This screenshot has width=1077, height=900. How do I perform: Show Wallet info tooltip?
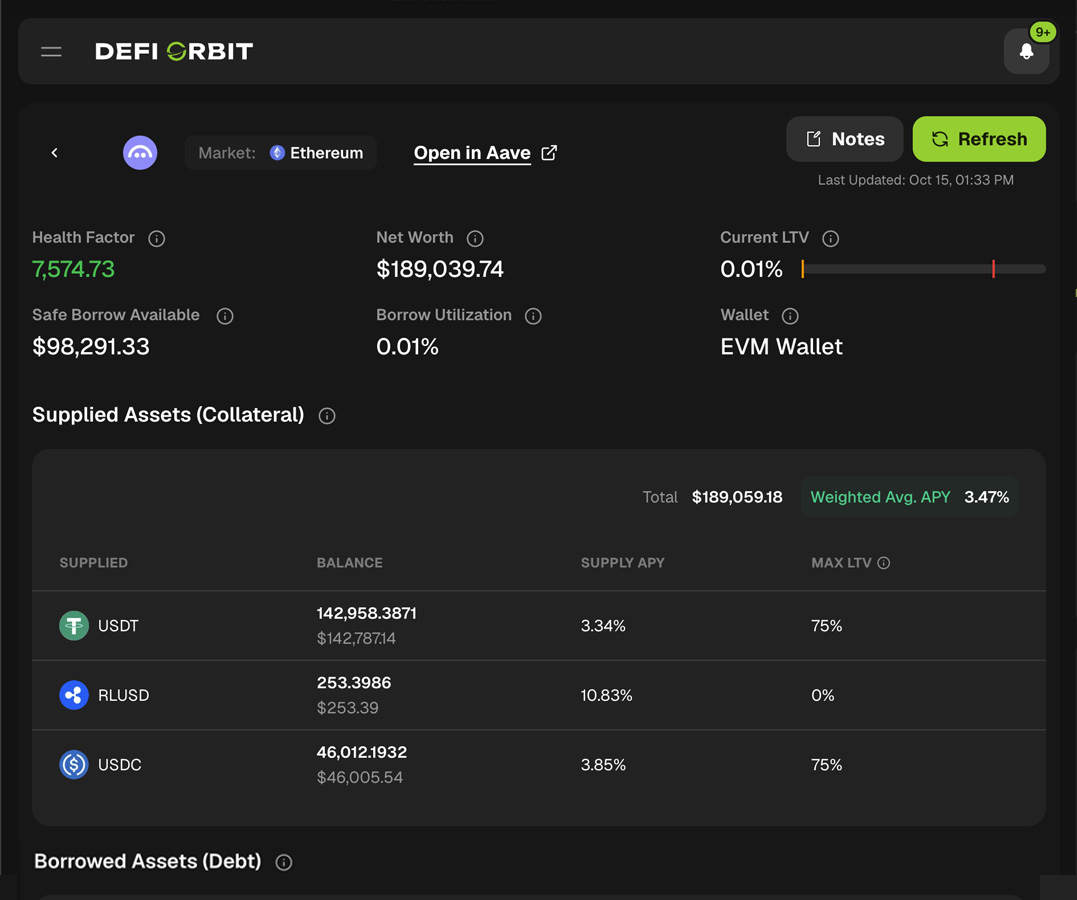coord(790,316)
